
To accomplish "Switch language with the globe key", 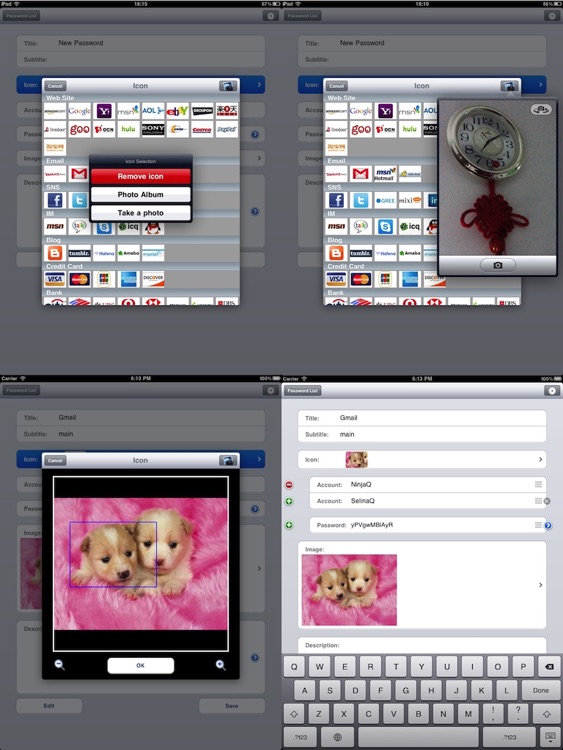I will [337, 737].
